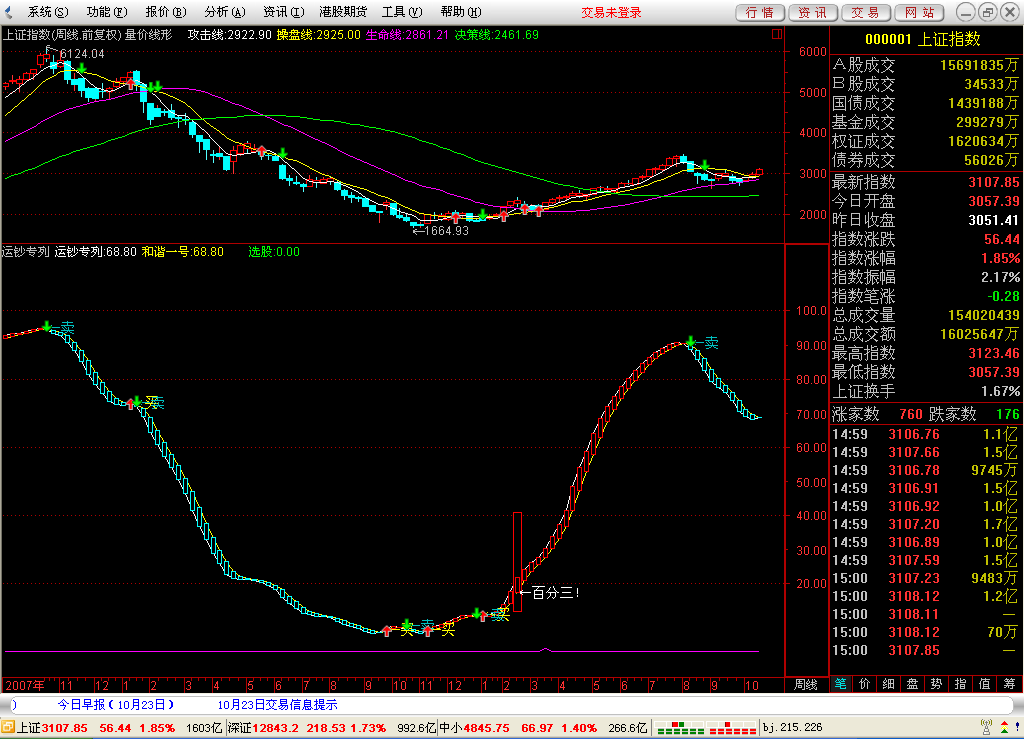Click the 操盘线:2925.00 indicator label

319,35
